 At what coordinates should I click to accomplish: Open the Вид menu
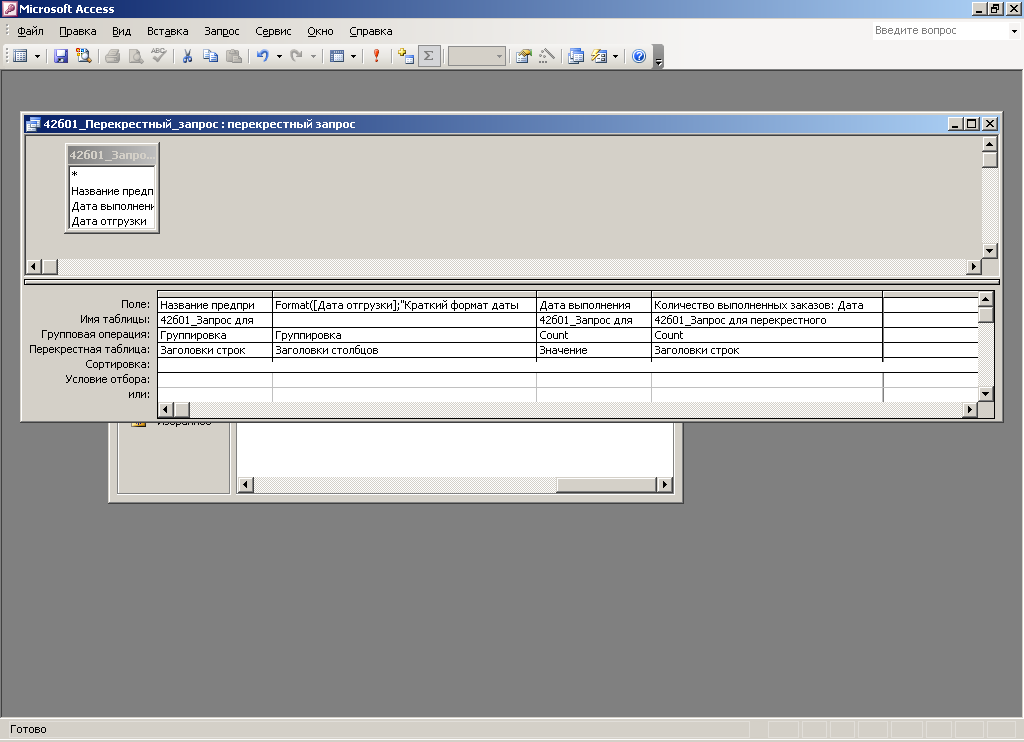coord(121,31)
